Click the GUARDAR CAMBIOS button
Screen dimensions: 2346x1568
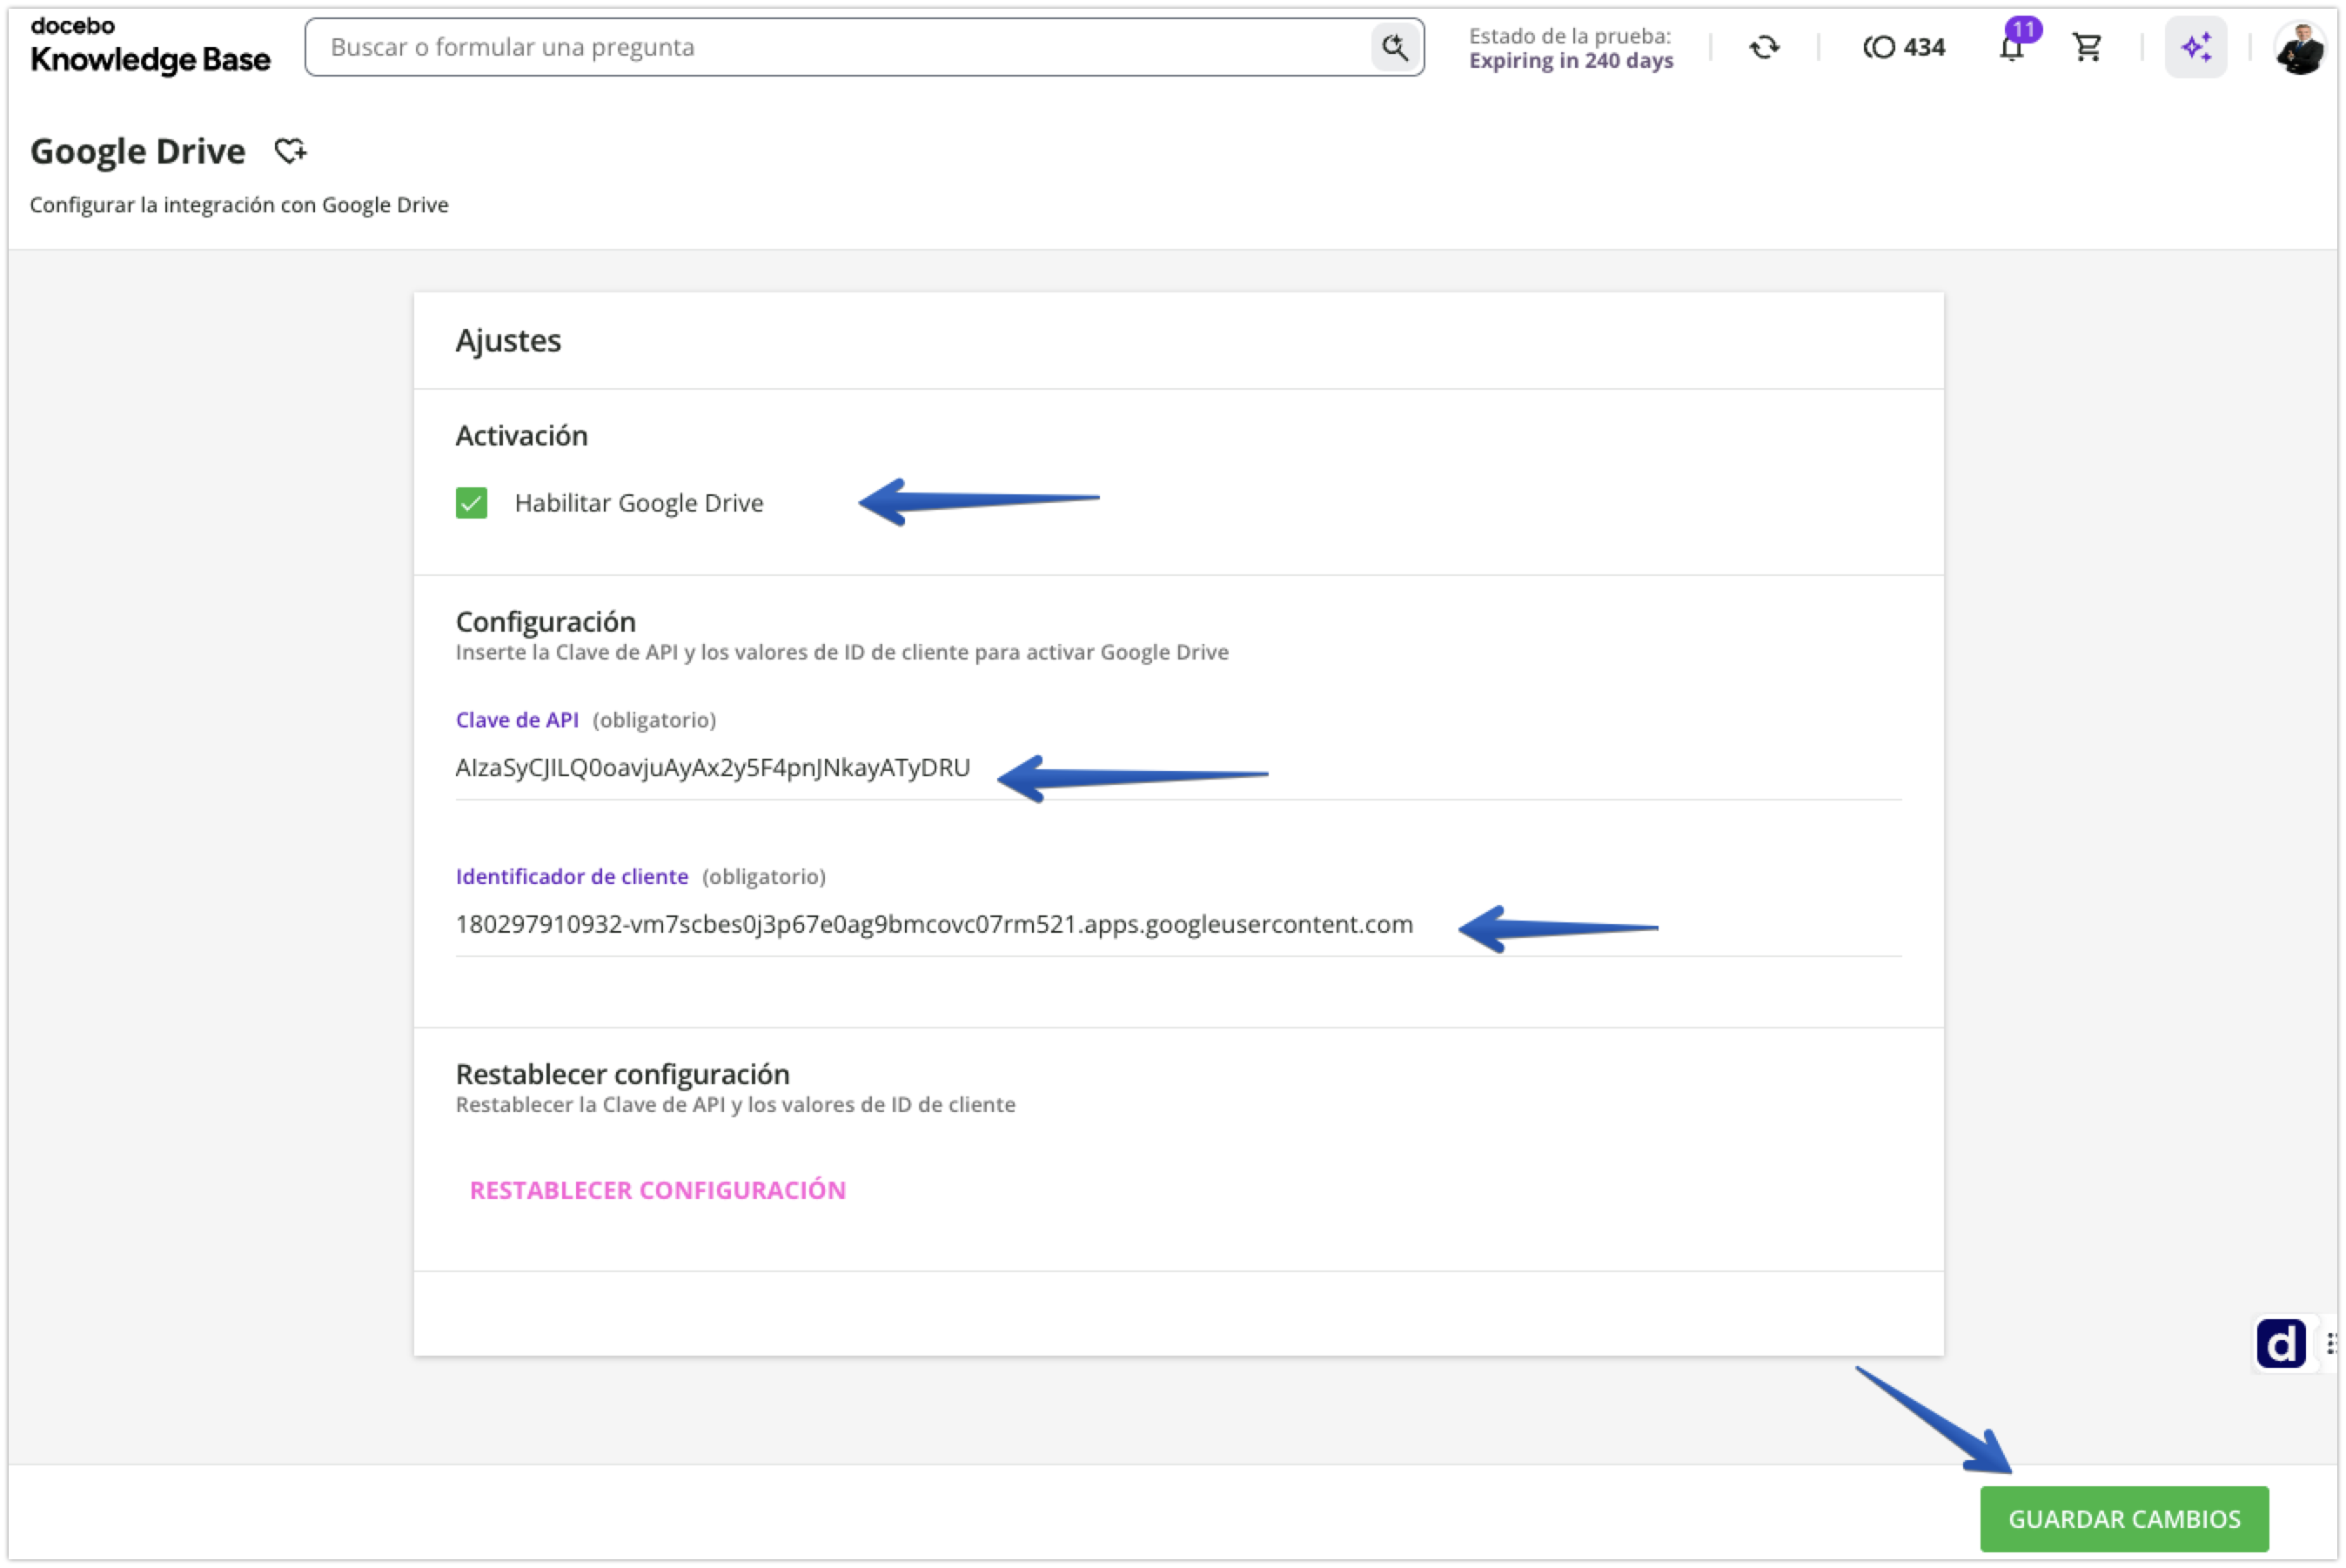pos(2123,1518)
